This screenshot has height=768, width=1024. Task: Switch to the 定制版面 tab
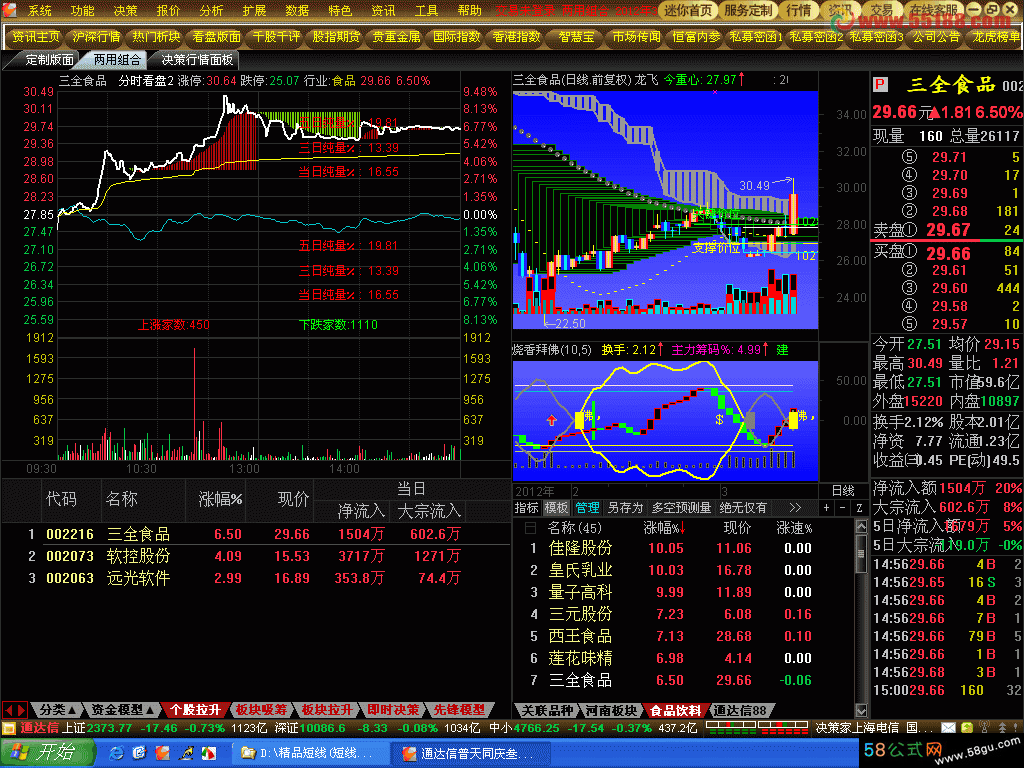pyautogui.click(x=49, y=59)
